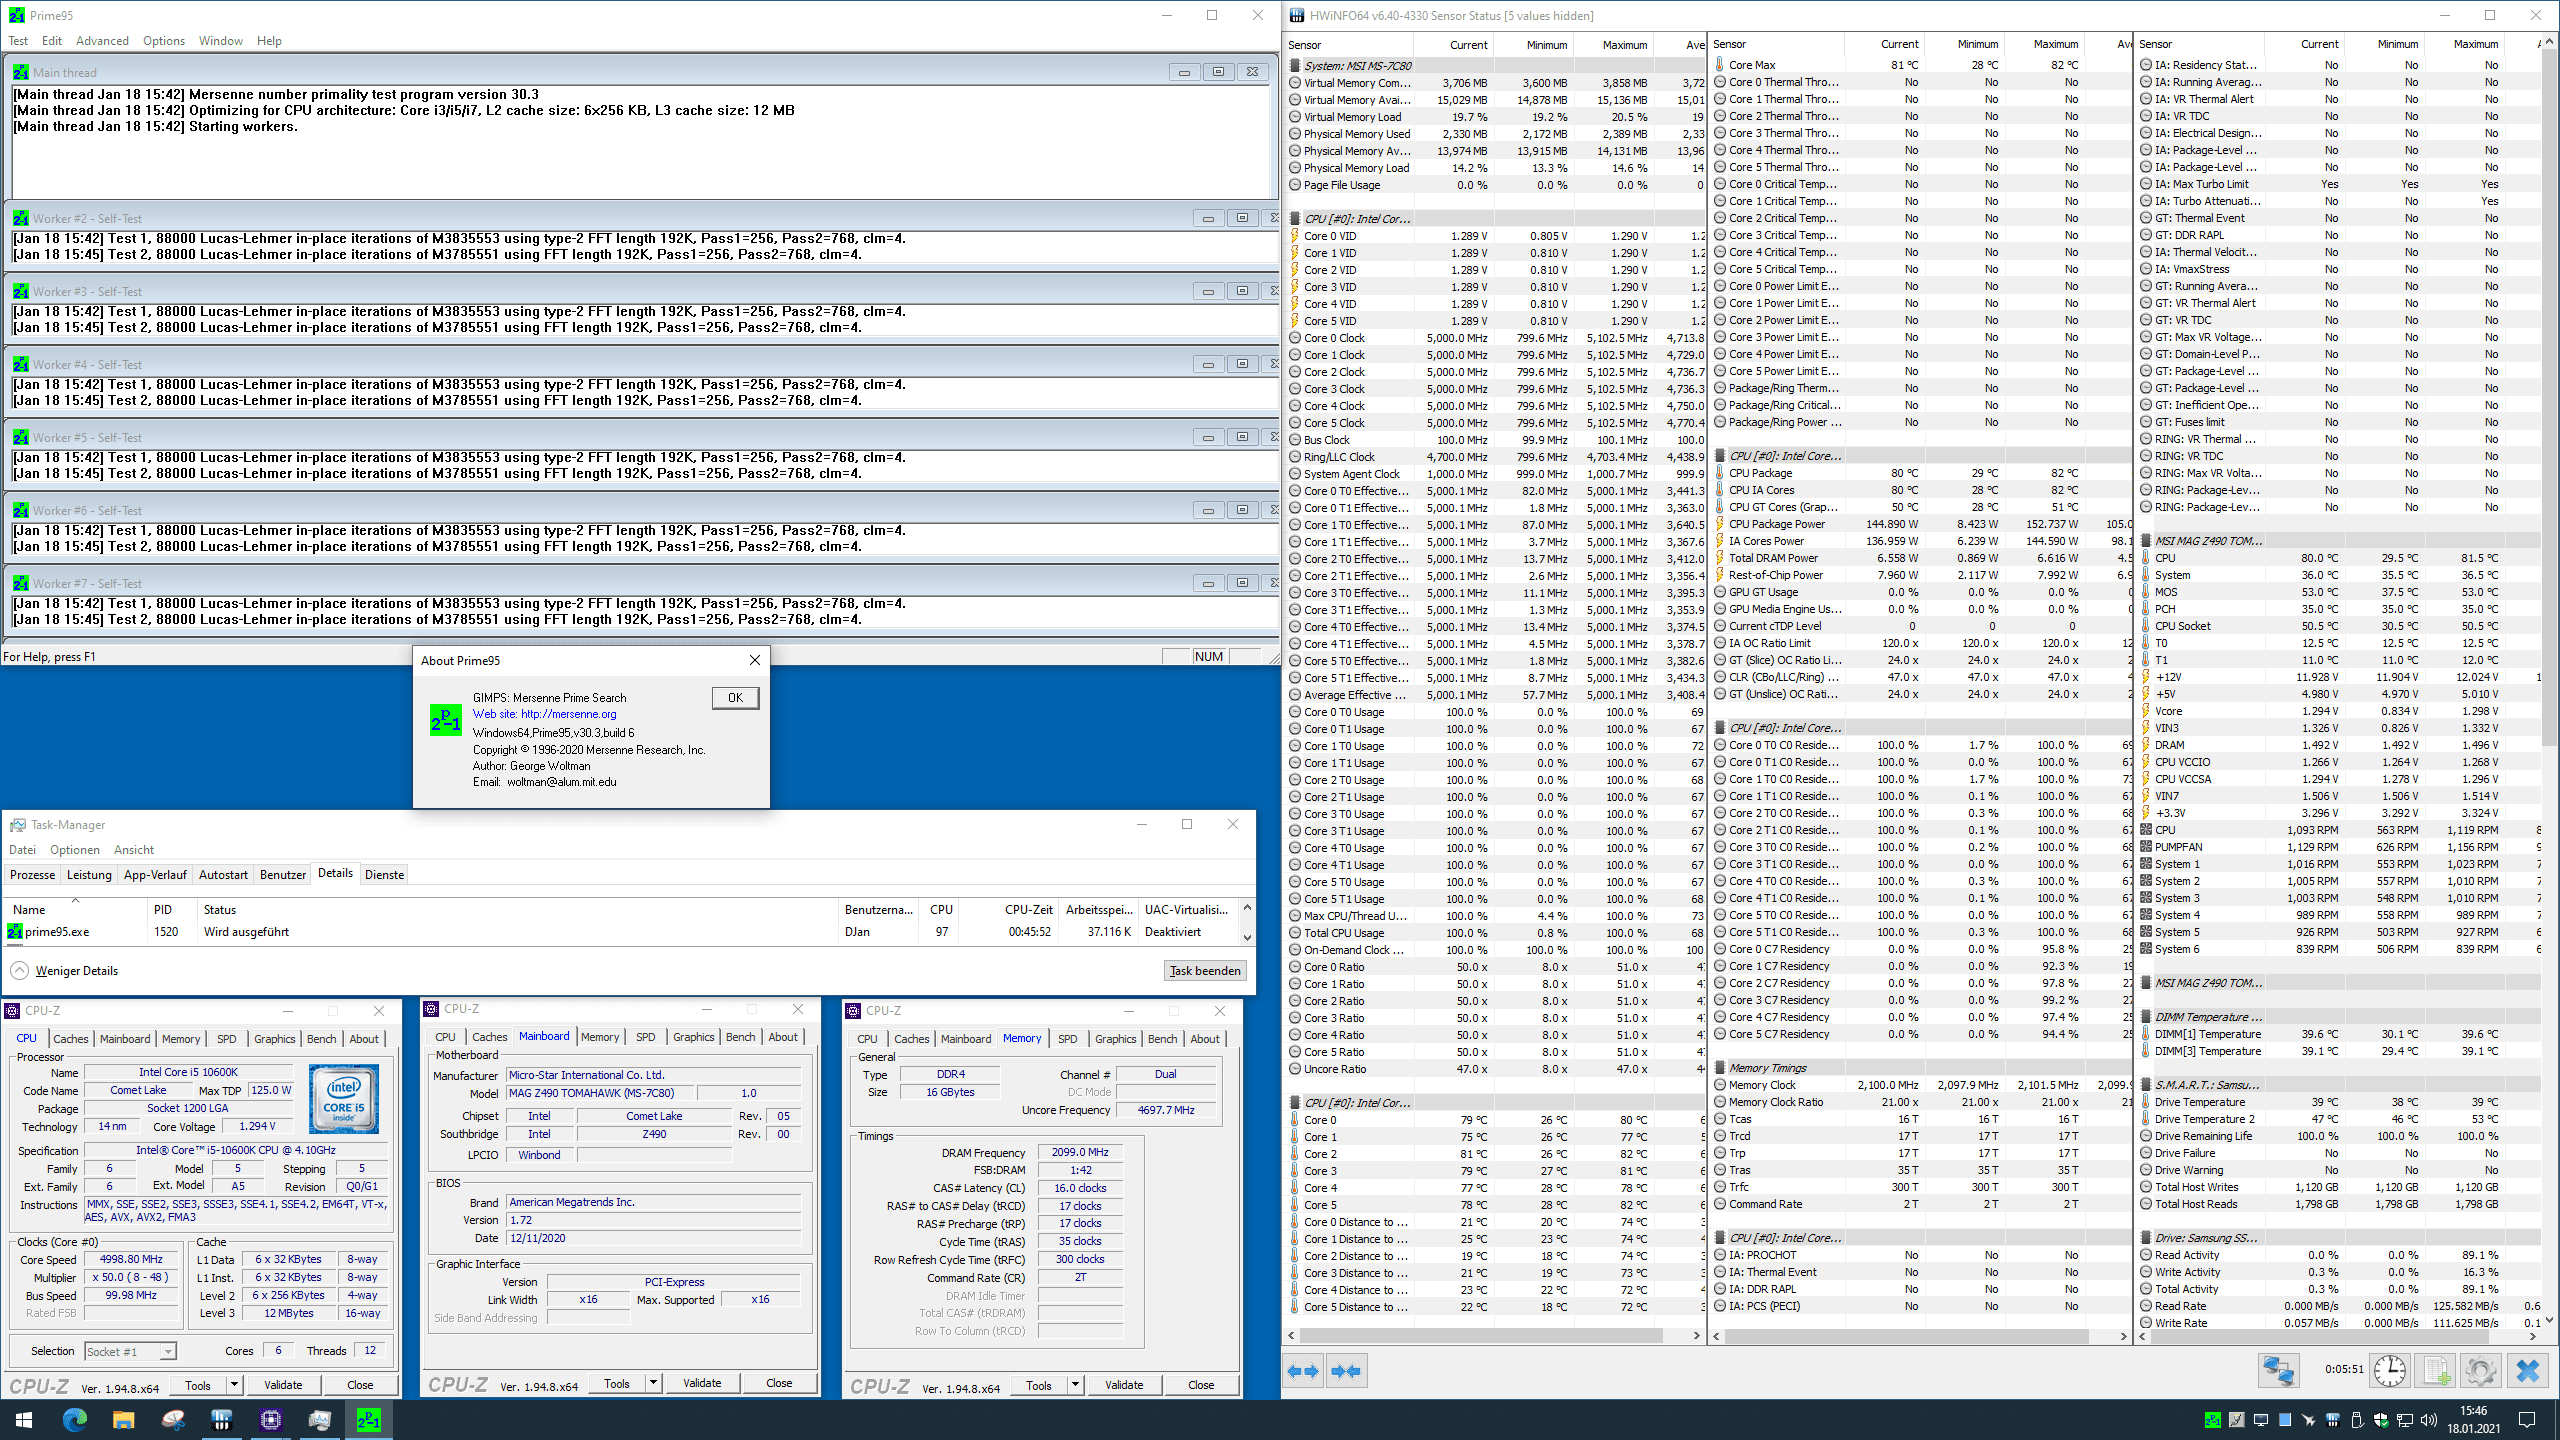Click the HWiNFO expand columns arrows icon
Screen dimensions: 2560x1440
[x=1303, y=1371]
